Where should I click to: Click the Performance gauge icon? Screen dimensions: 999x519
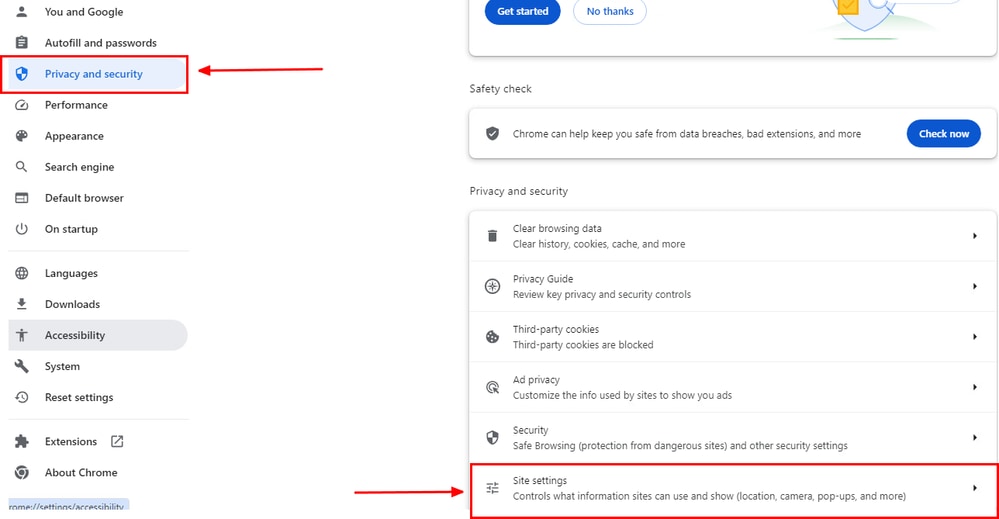22,105
